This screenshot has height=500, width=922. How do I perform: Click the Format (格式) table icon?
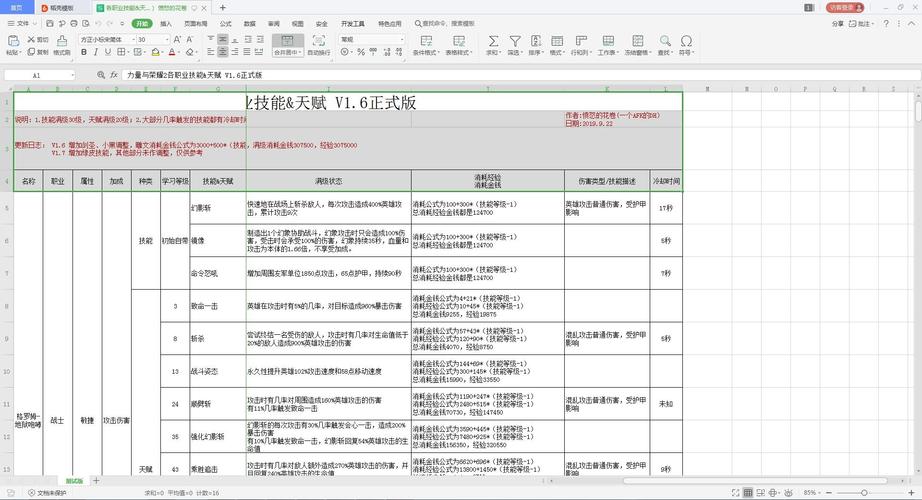[557, 41]
